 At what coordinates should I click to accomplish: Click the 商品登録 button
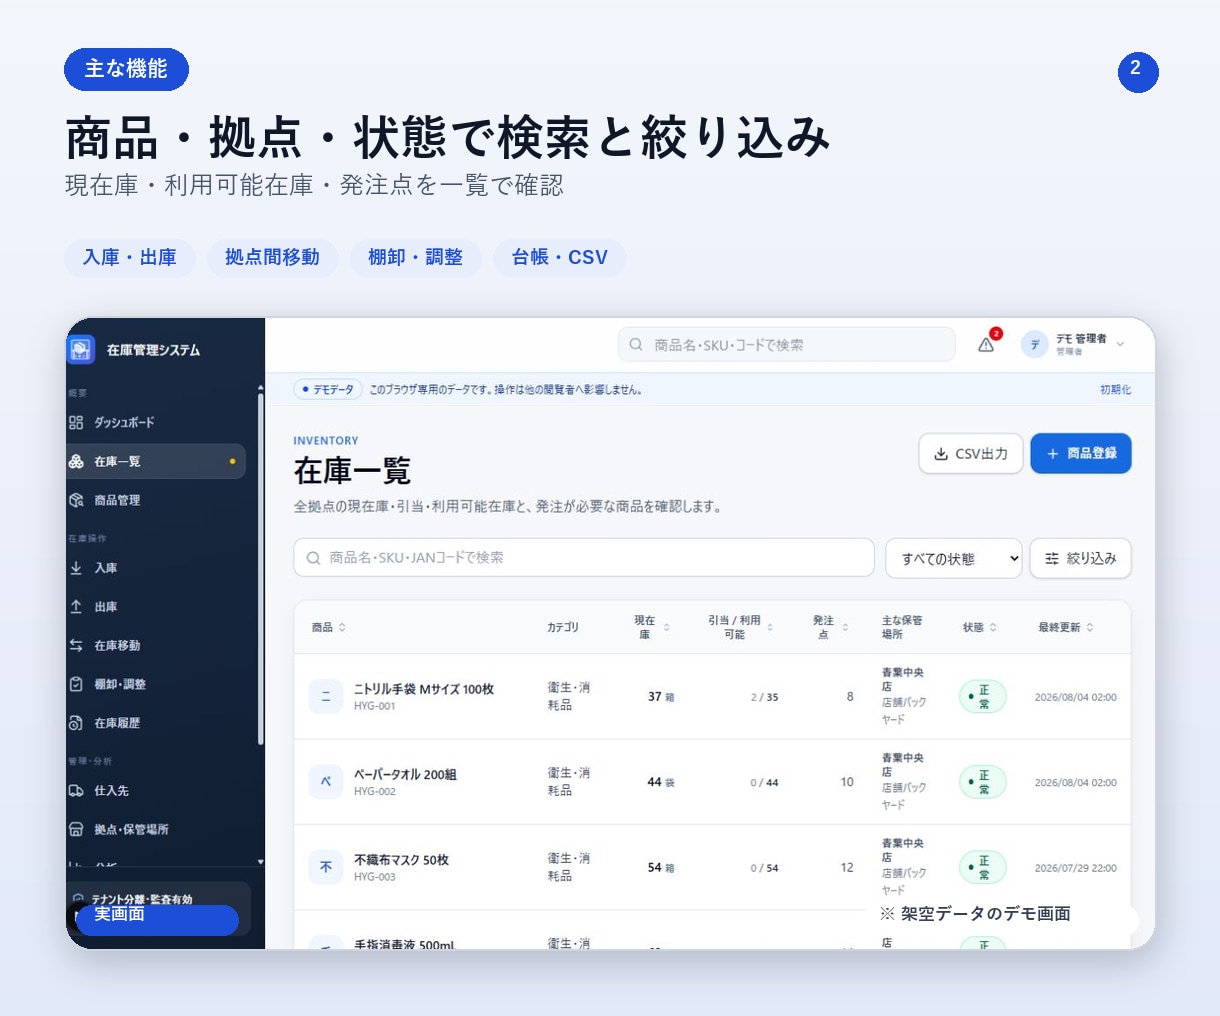pyautogui.click(x=1081, y=454)
